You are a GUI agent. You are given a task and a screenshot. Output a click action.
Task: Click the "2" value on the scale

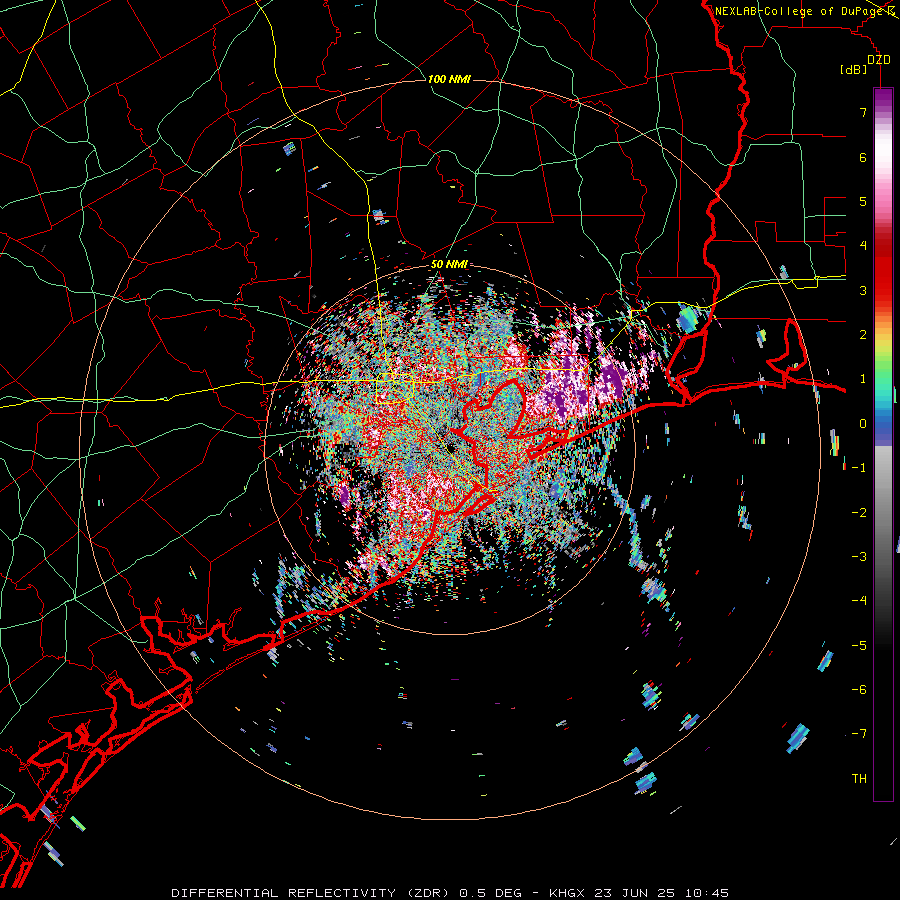point(863,335)
